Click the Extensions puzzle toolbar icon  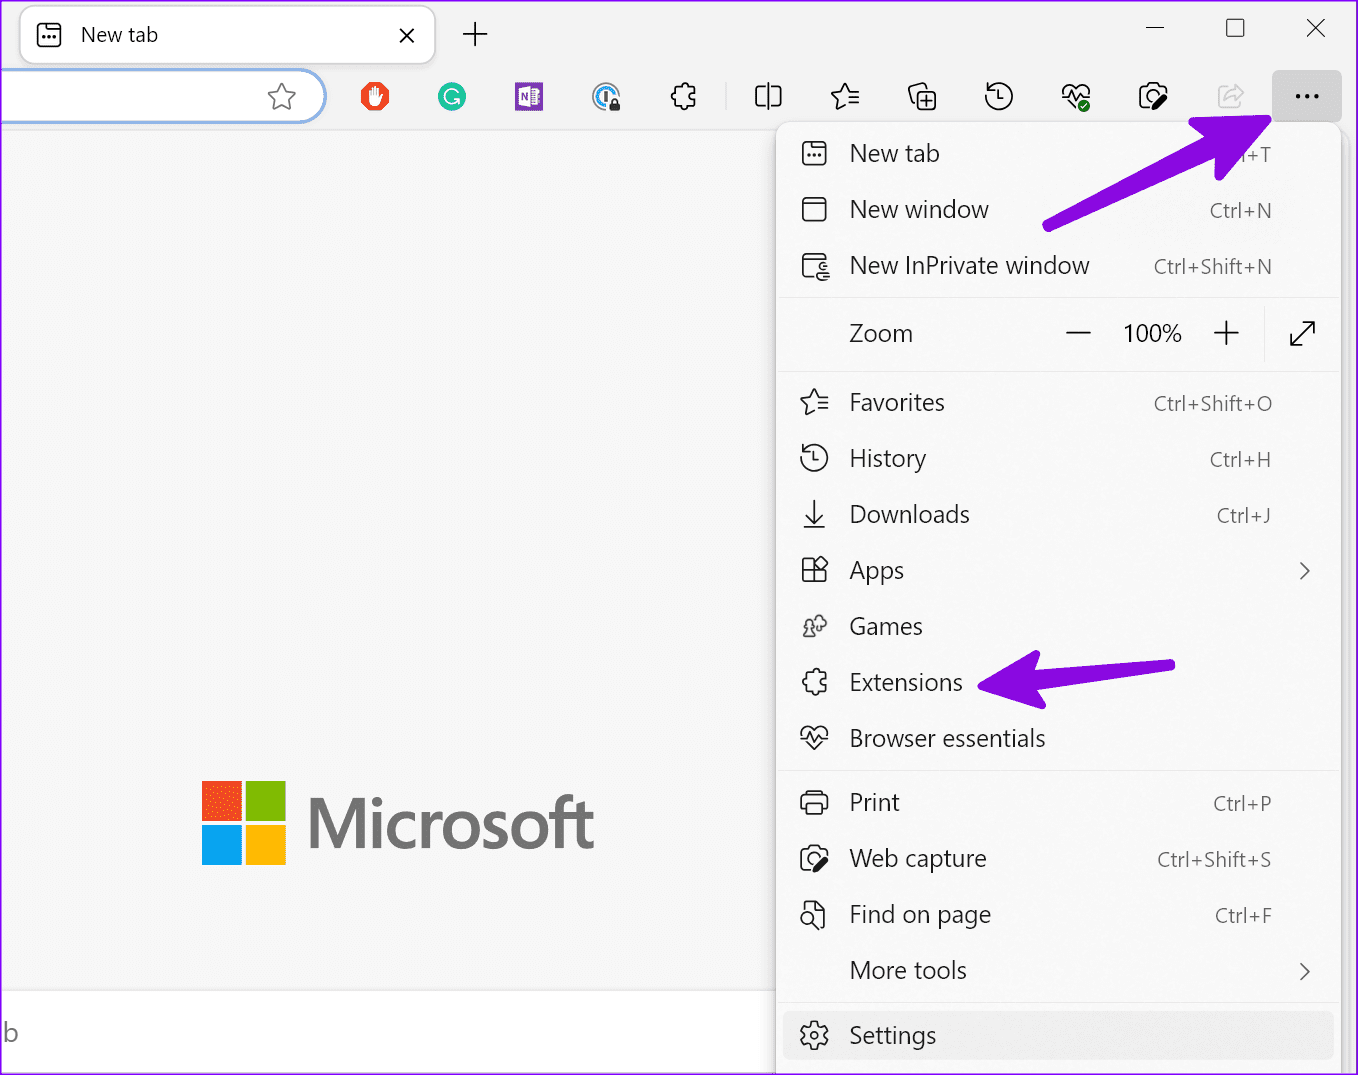(684, 96)
